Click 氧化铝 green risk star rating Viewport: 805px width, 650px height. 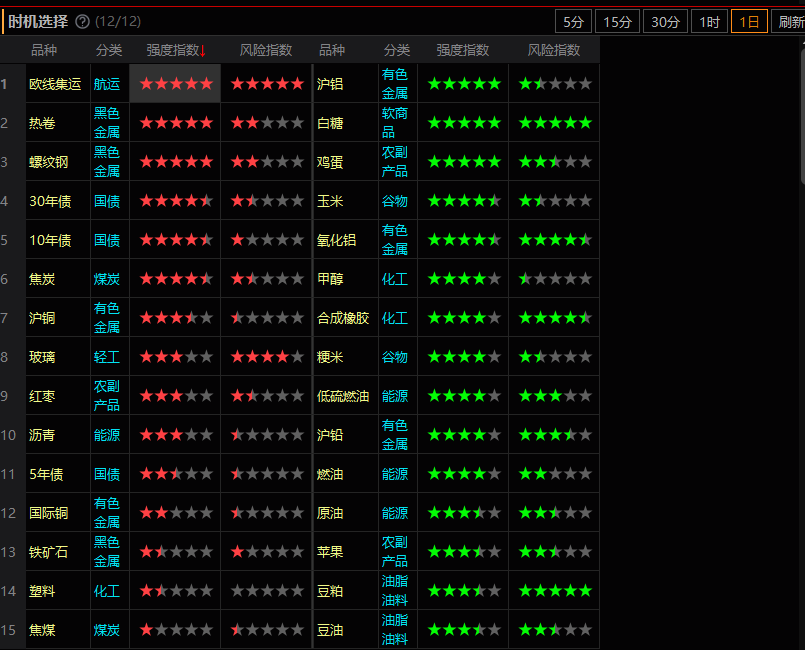pos(555,240)
